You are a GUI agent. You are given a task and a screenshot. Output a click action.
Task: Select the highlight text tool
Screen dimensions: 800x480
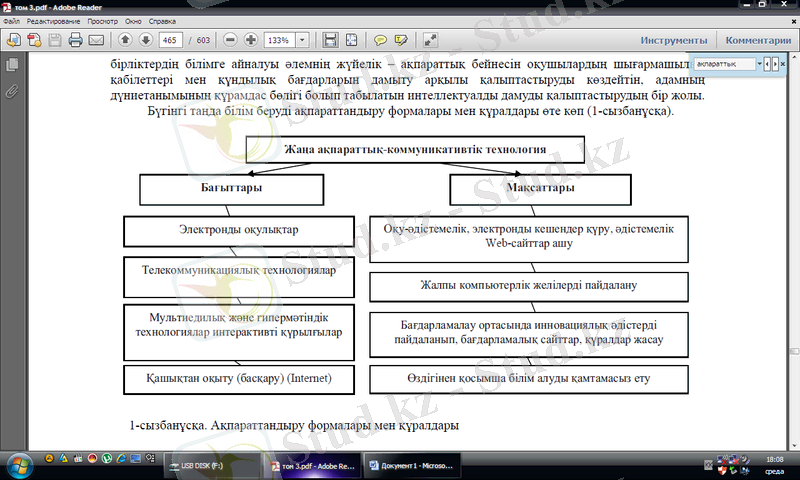[x=402, y=40]
